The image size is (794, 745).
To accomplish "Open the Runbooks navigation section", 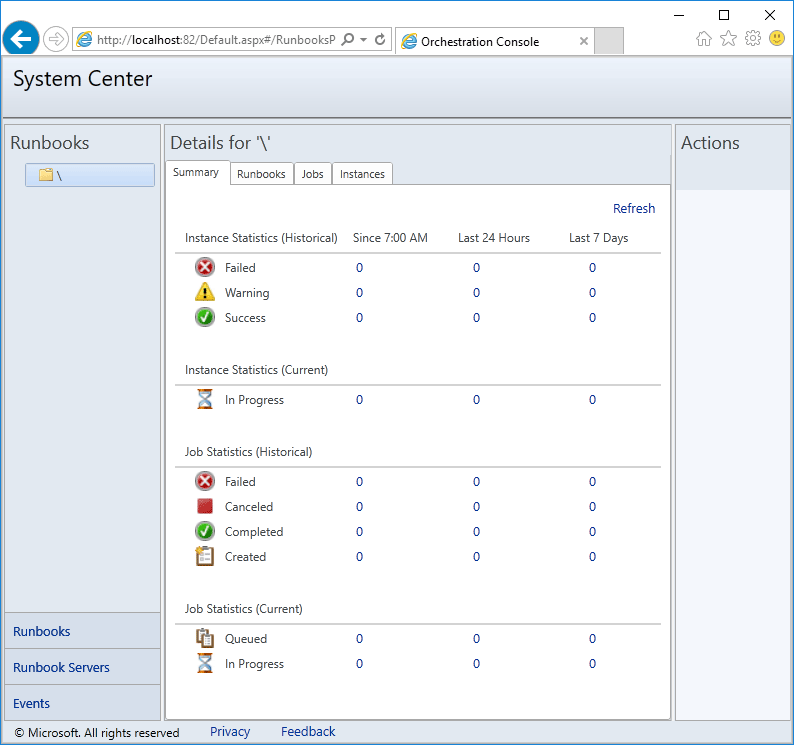I will (x=83, y=631).
